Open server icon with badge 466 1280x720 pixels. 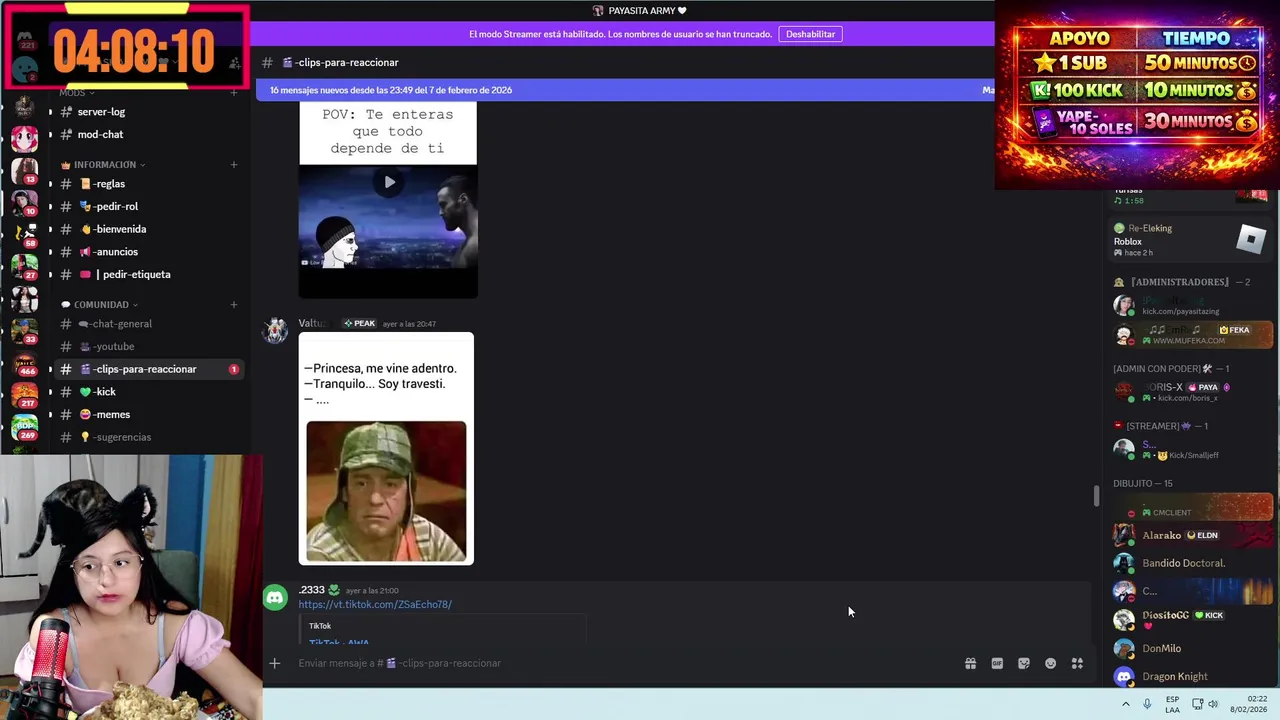[24, 363]
